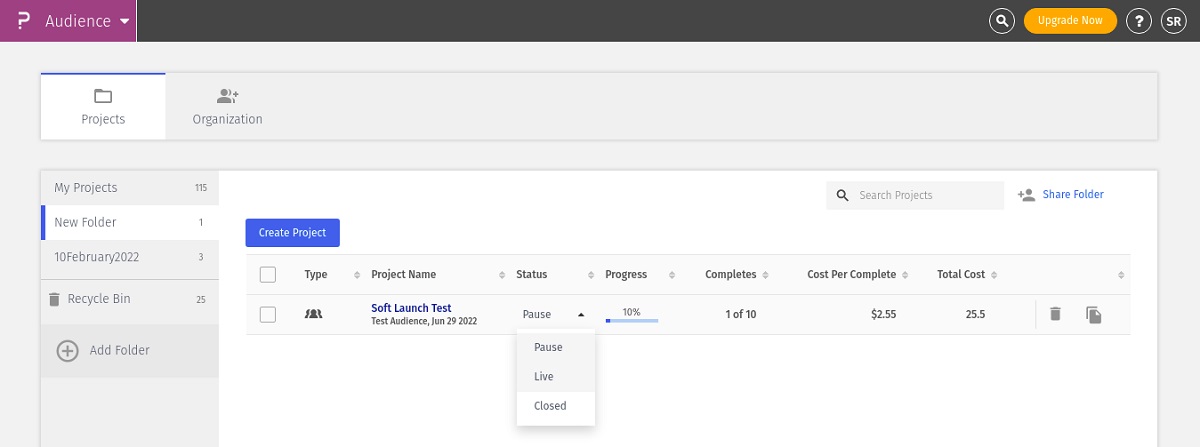Select Closed from the status menu
This screenshot has height=447, width=1200.
pyautogui.click(x=550, y=406)
